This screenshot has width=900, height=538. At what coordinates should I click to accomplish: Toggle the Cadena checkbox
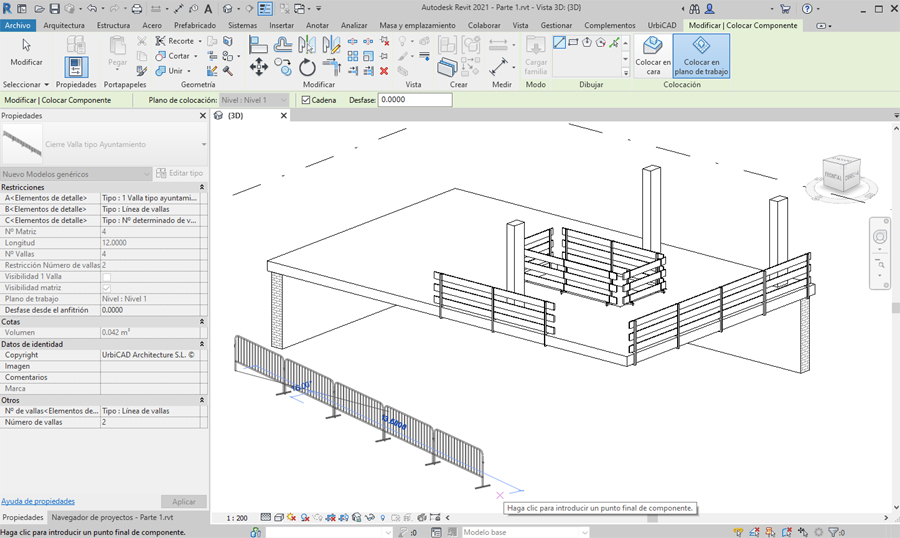(306, 100)
